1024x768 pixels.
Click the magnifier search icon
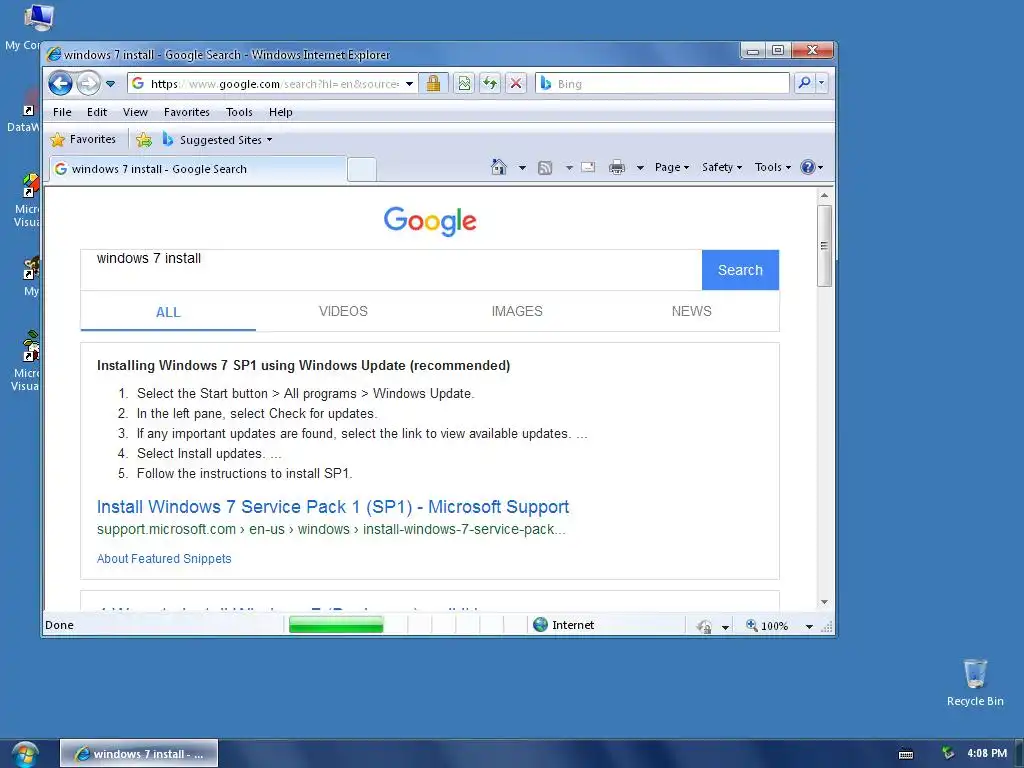click(x=805, y=83)
